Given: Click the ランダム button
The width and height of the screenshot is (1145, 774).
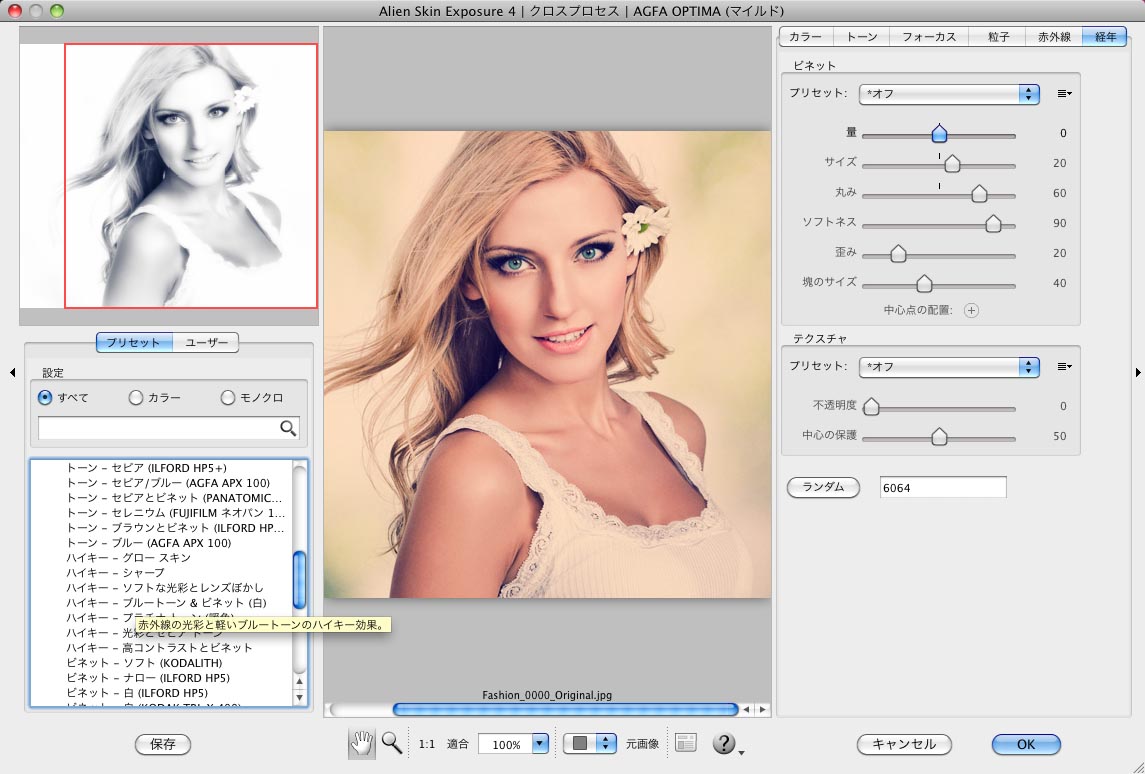Looking at the screenshot, I should (823, 487).
